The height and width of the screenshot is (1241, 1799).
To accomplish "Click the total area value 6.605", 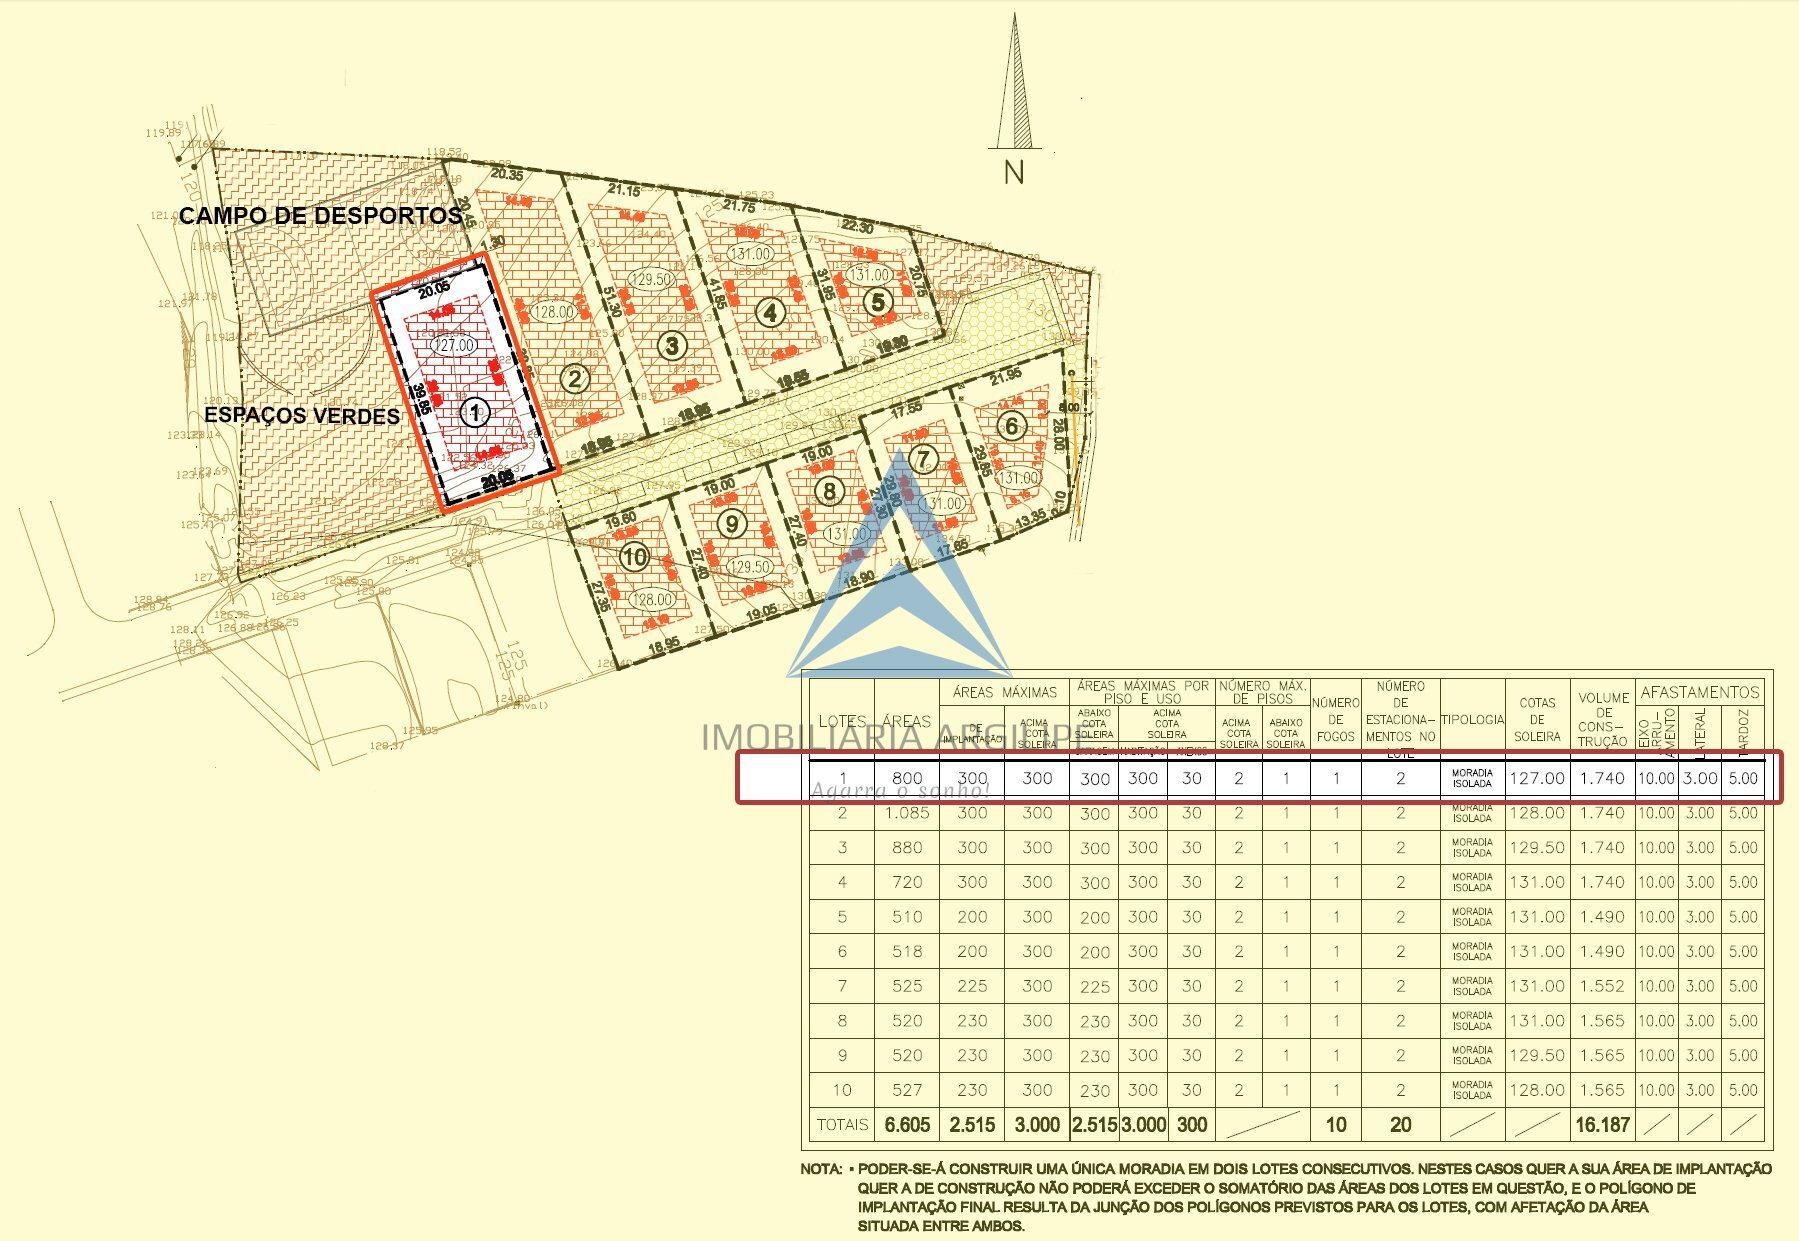I will (x=907, y=1125).
